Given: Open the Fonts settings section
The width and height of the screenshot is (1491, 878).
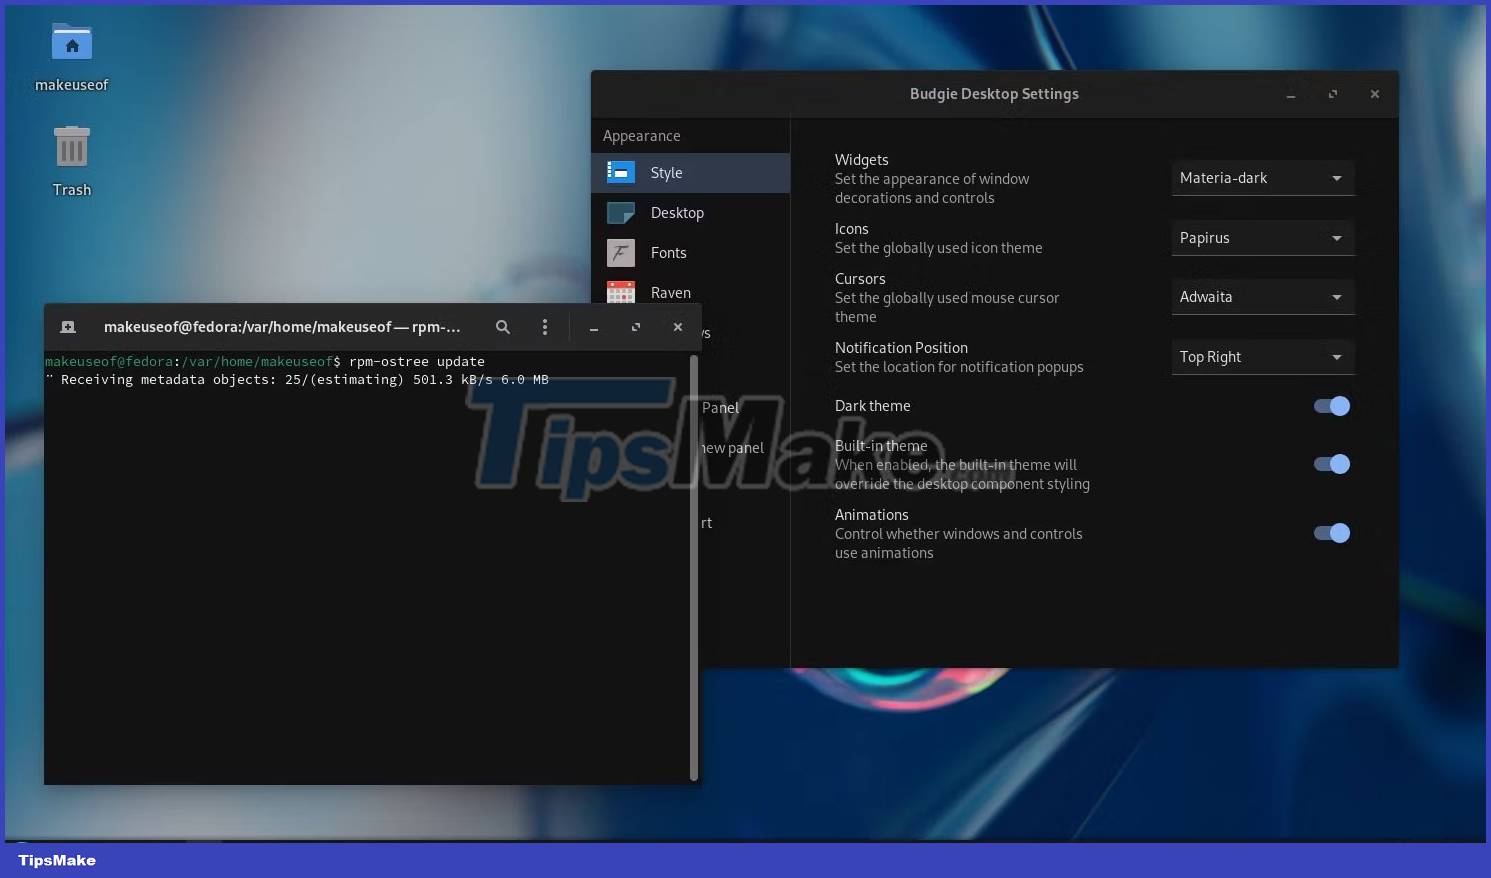Looking at the screenshot, I should point(666,252).
